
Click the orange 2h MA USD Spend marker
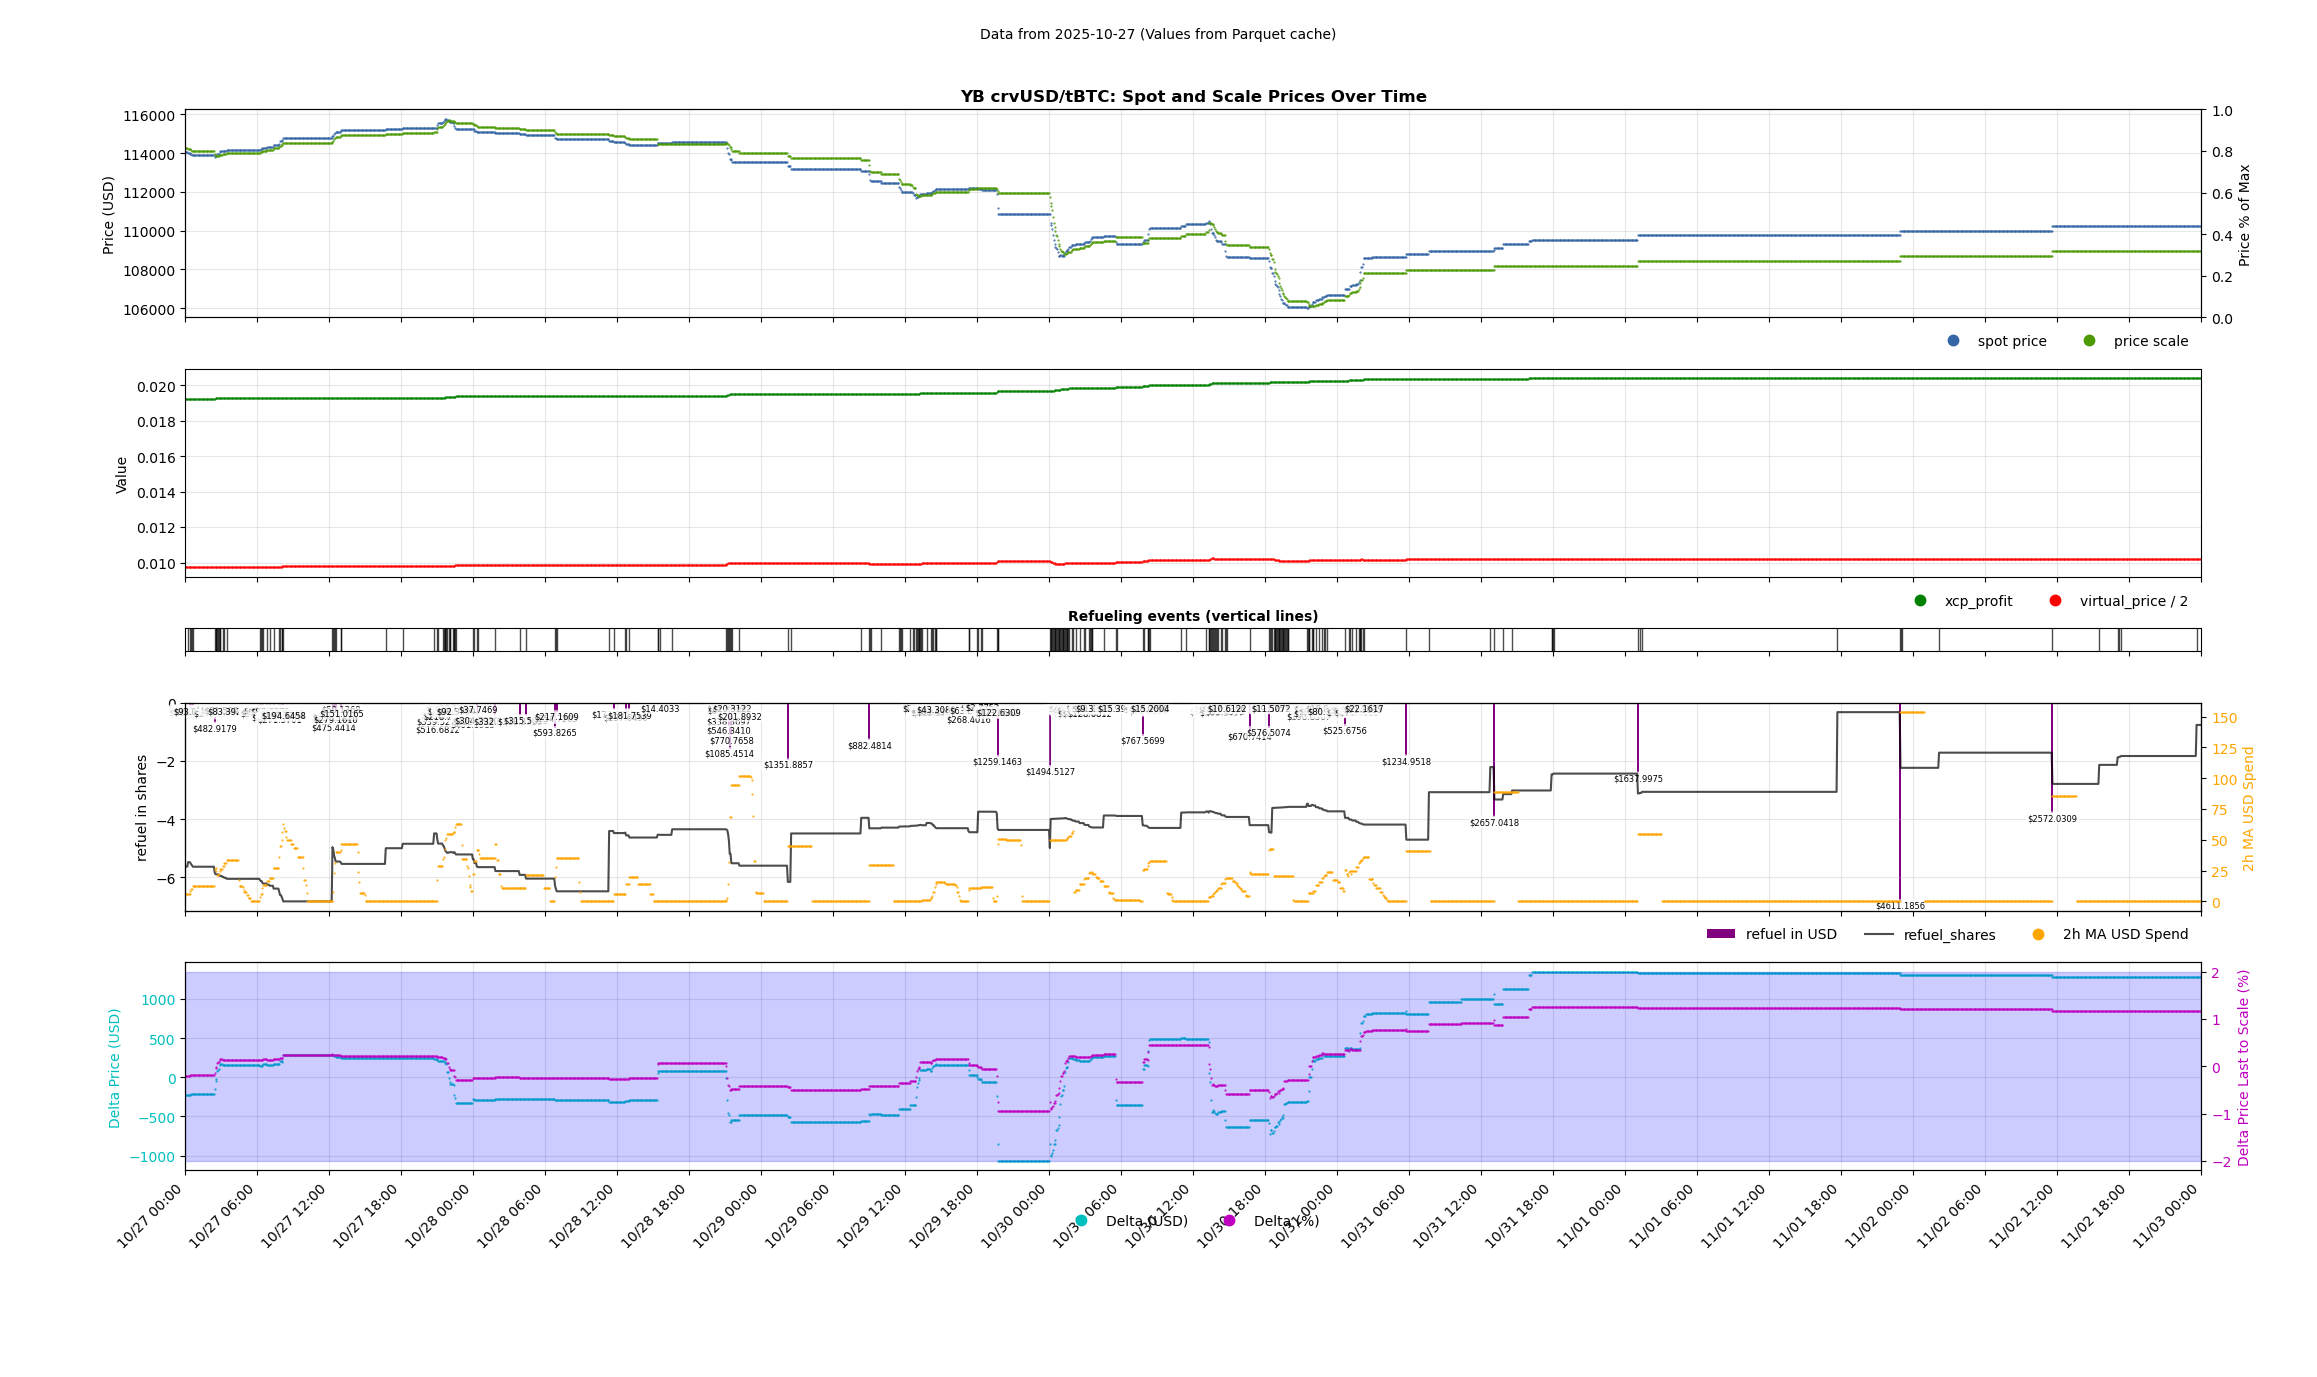[x=2038, y=935]
